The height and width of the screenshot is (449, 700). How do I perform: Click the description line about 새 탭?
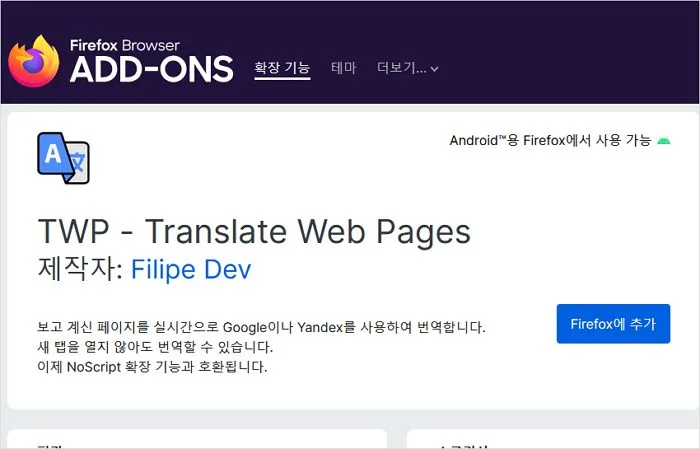click(155, 347)
